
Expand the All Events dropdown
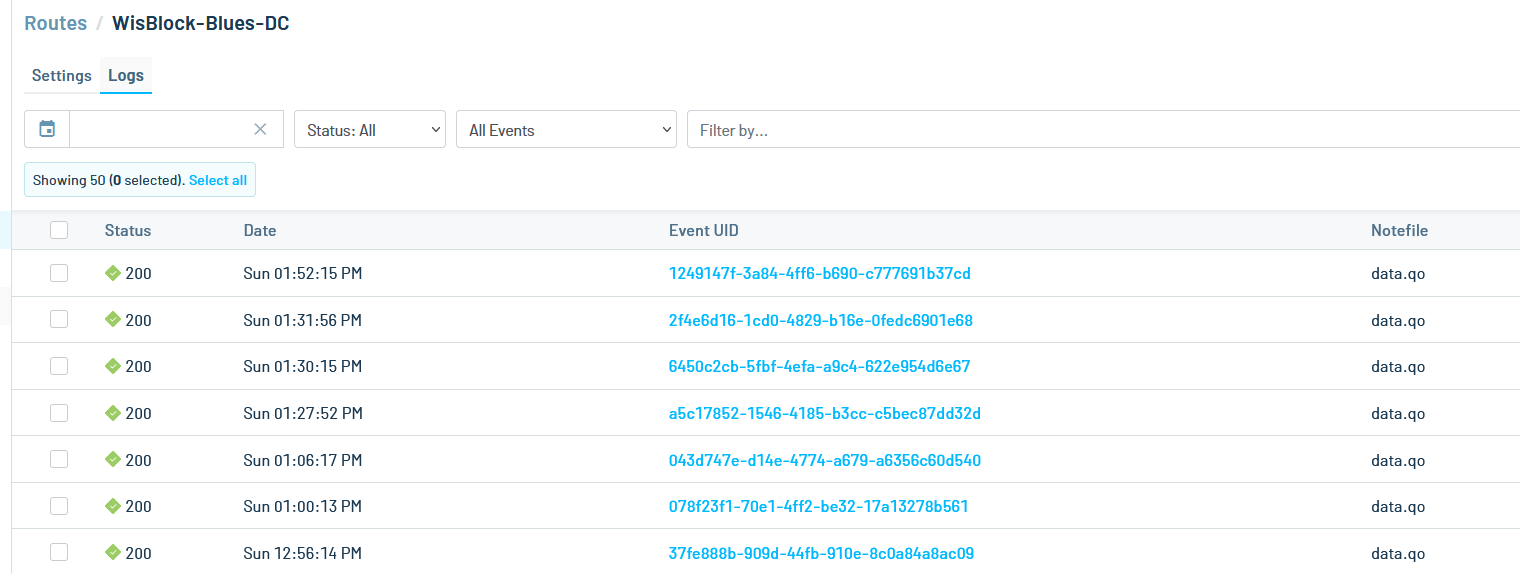click(566, 130)
